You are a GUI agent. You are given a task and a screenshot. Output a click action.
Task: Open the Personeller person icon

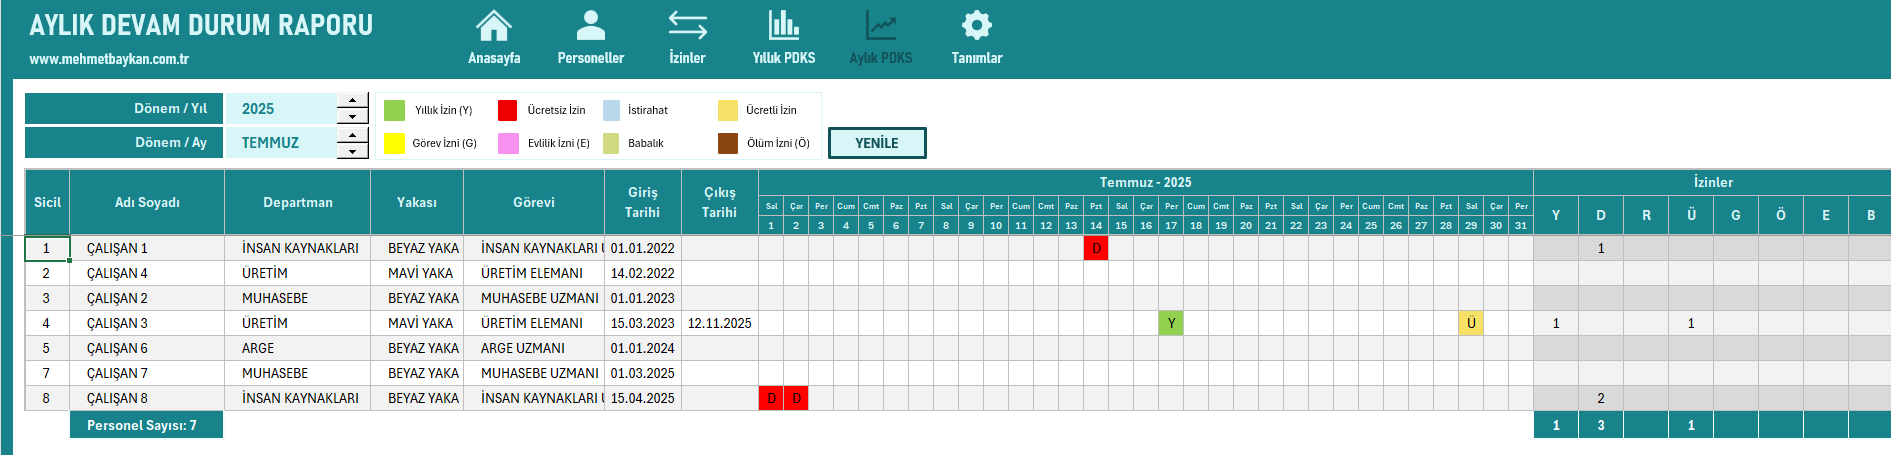pos(591,25)
